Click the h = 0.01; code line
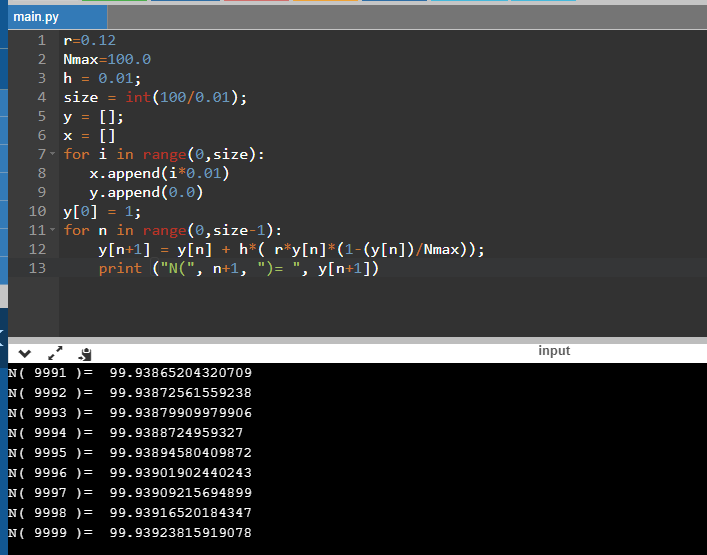 102,78
